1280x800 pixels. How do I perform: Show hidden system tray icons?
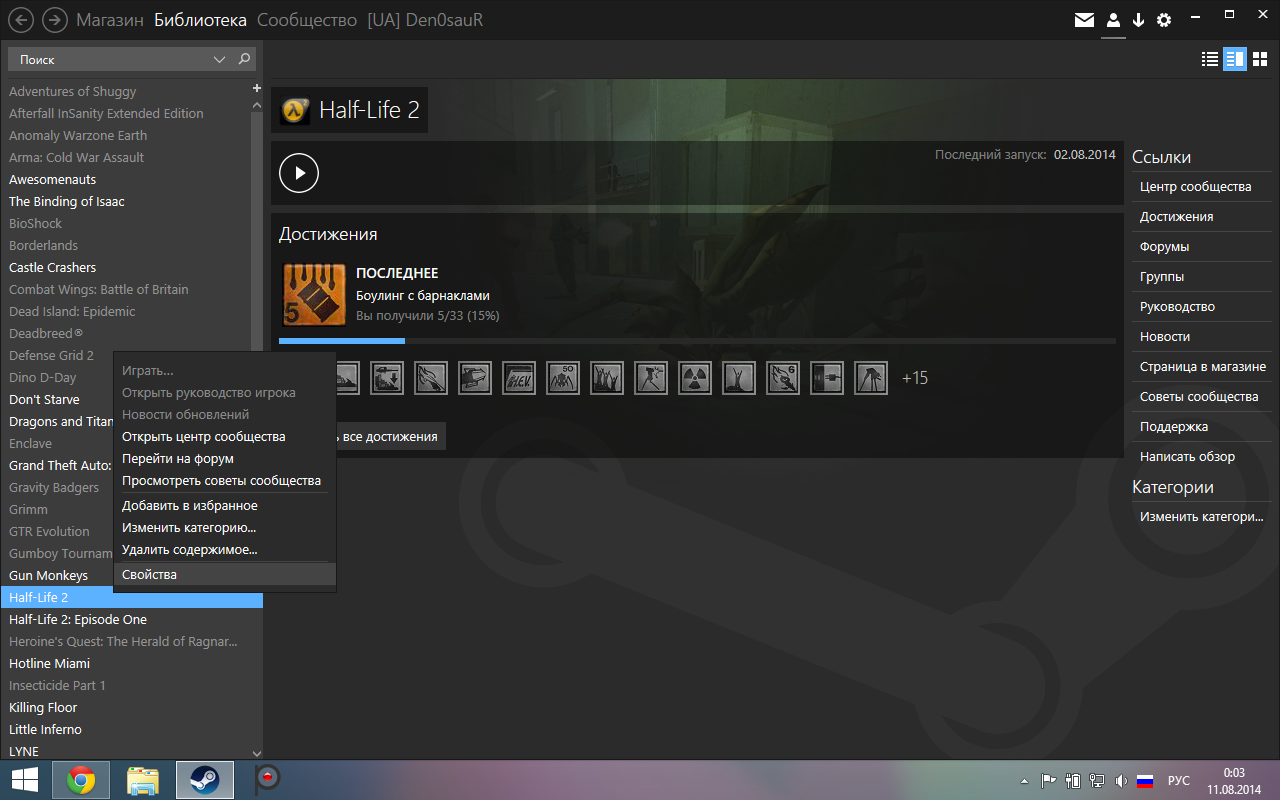1024,781
